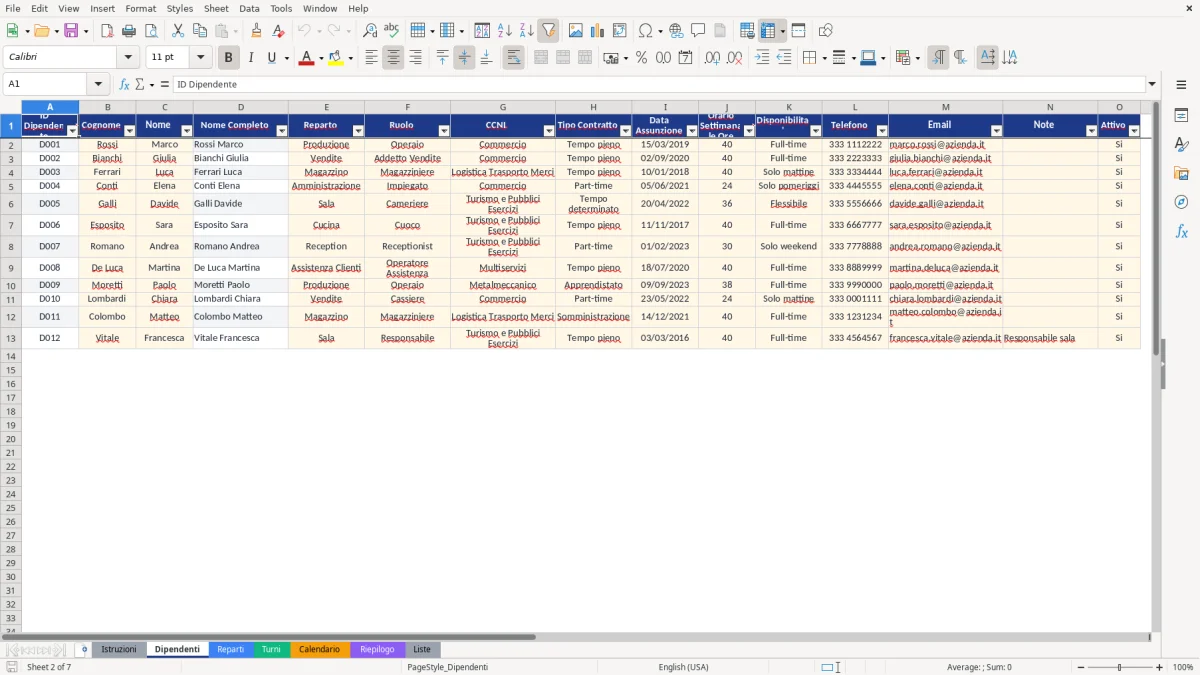This screenshot has height=675, width=1200.
Task: Open the Name Box dropdown arrow
Action: click(x=98, y=84)
